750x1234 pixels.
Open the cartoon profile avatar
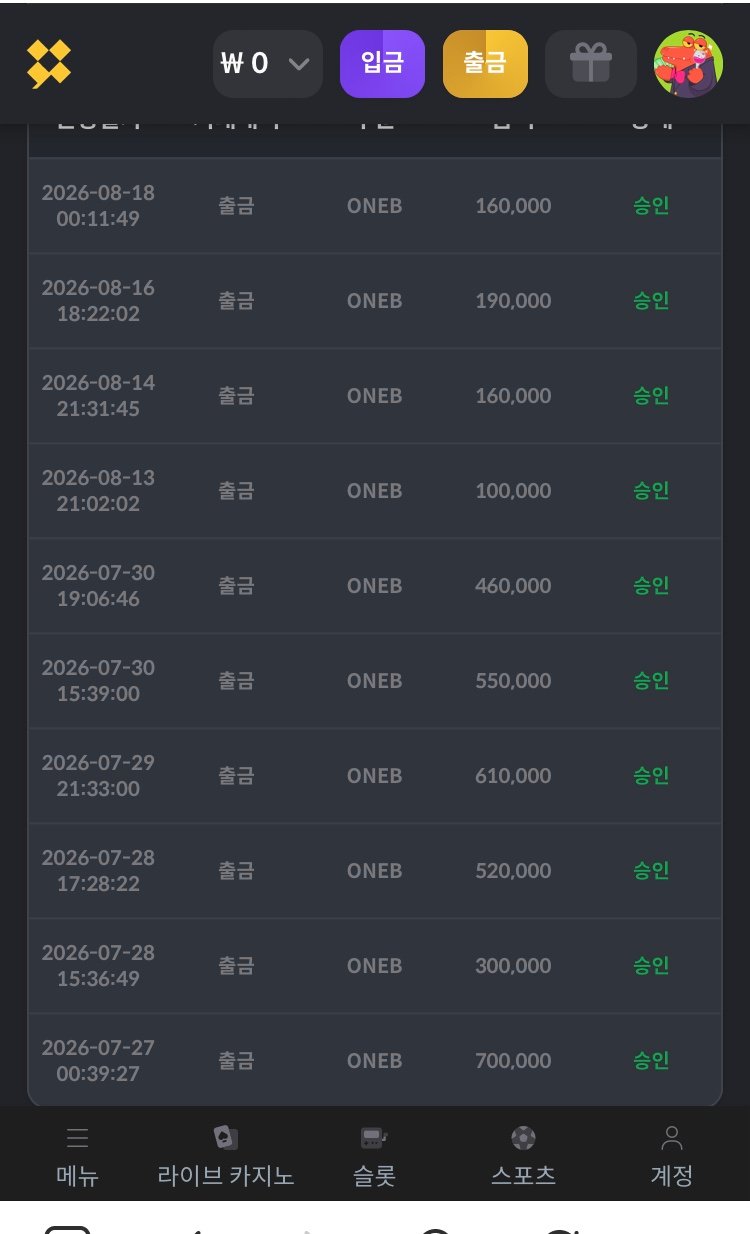[x=688, y=64]
